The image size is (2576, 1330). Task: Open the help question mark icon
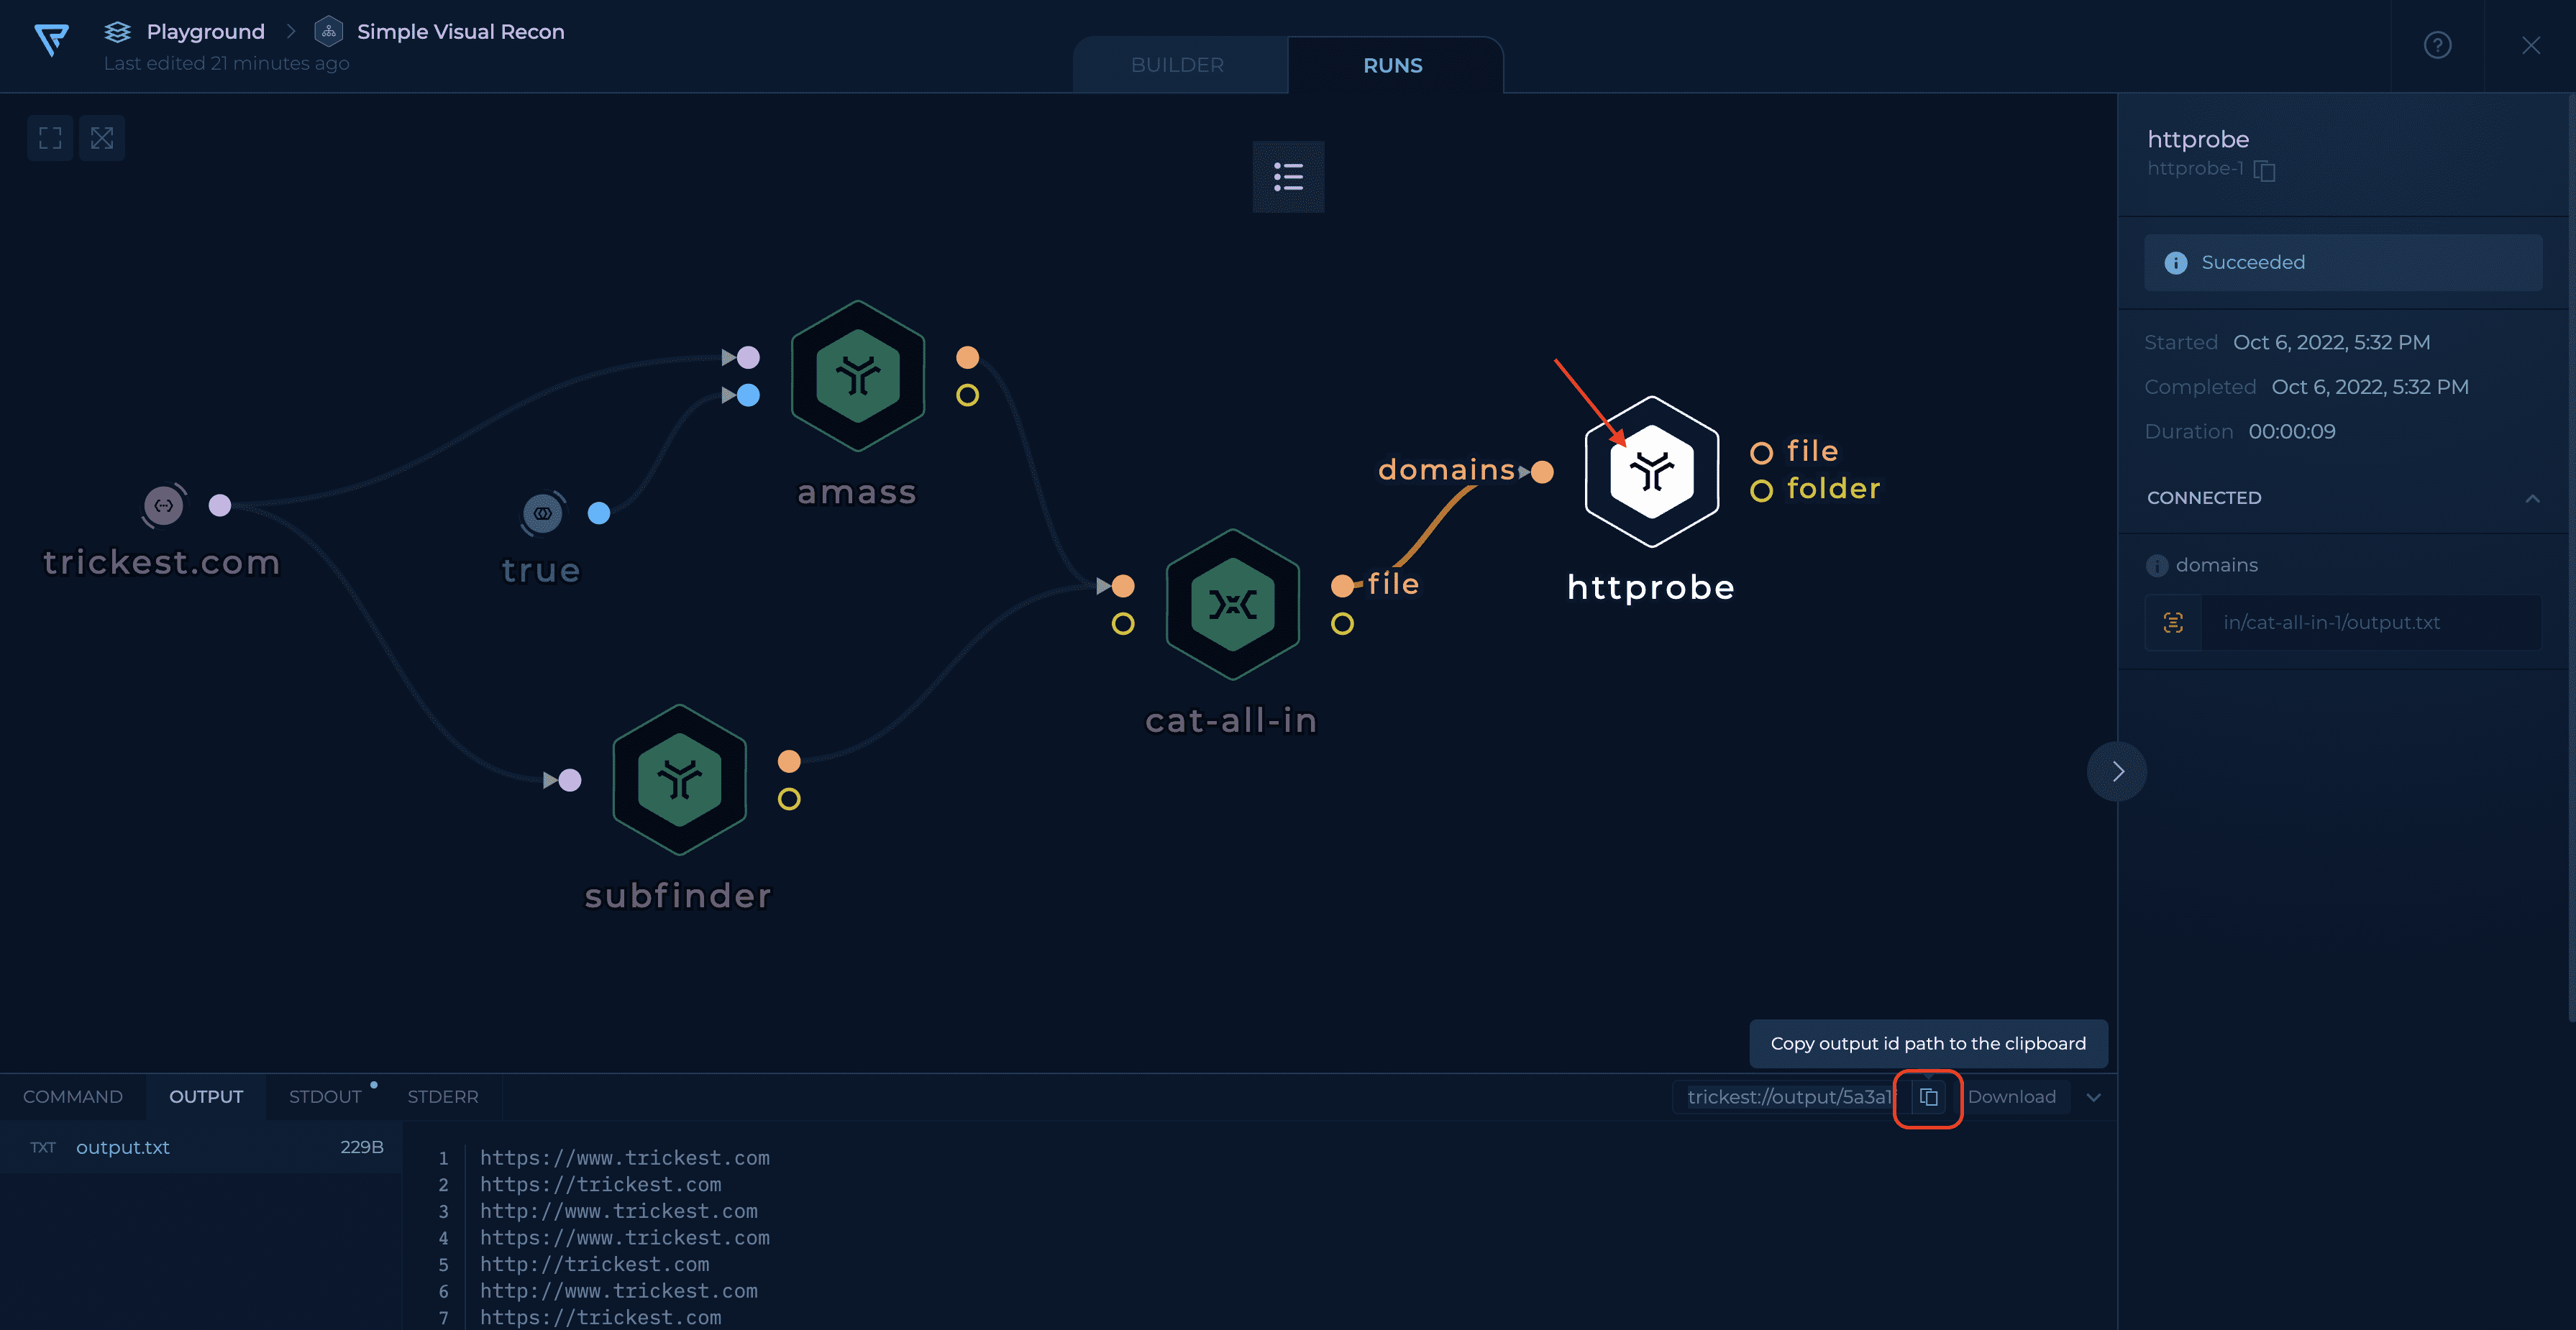(x=2437, y=45)
